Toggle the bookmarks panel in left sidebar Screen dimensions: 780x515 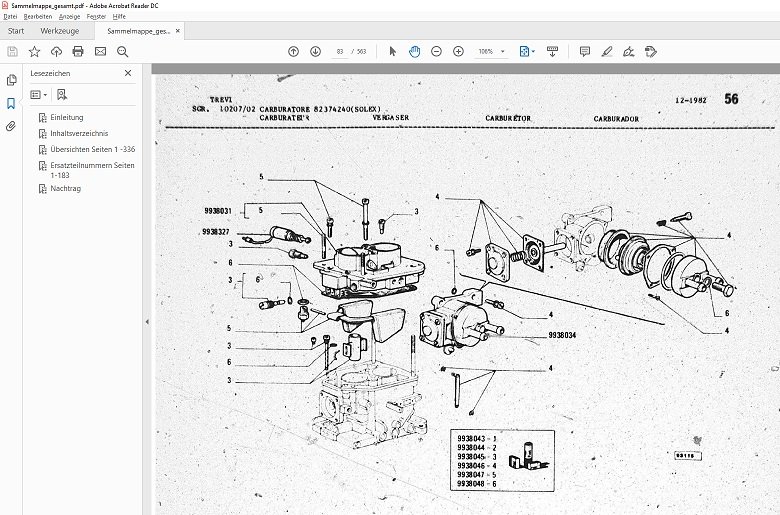11,103
